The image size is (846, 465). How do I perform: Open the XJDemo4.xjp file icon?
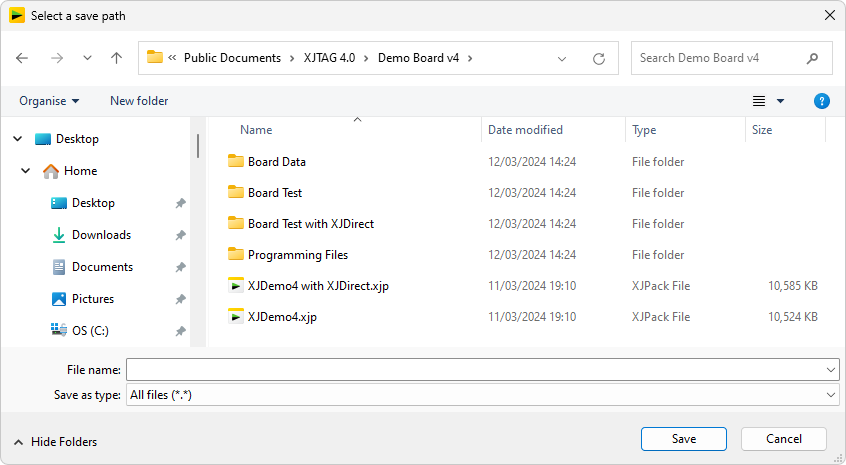[236, 317]
